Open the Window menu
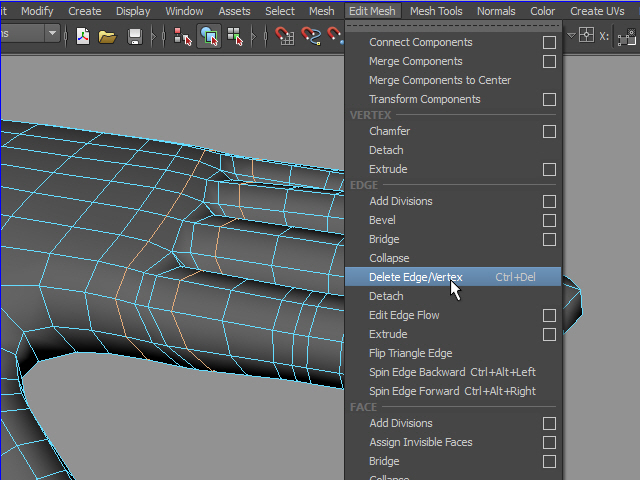The image size is (640, 480). tap(184, 11)
